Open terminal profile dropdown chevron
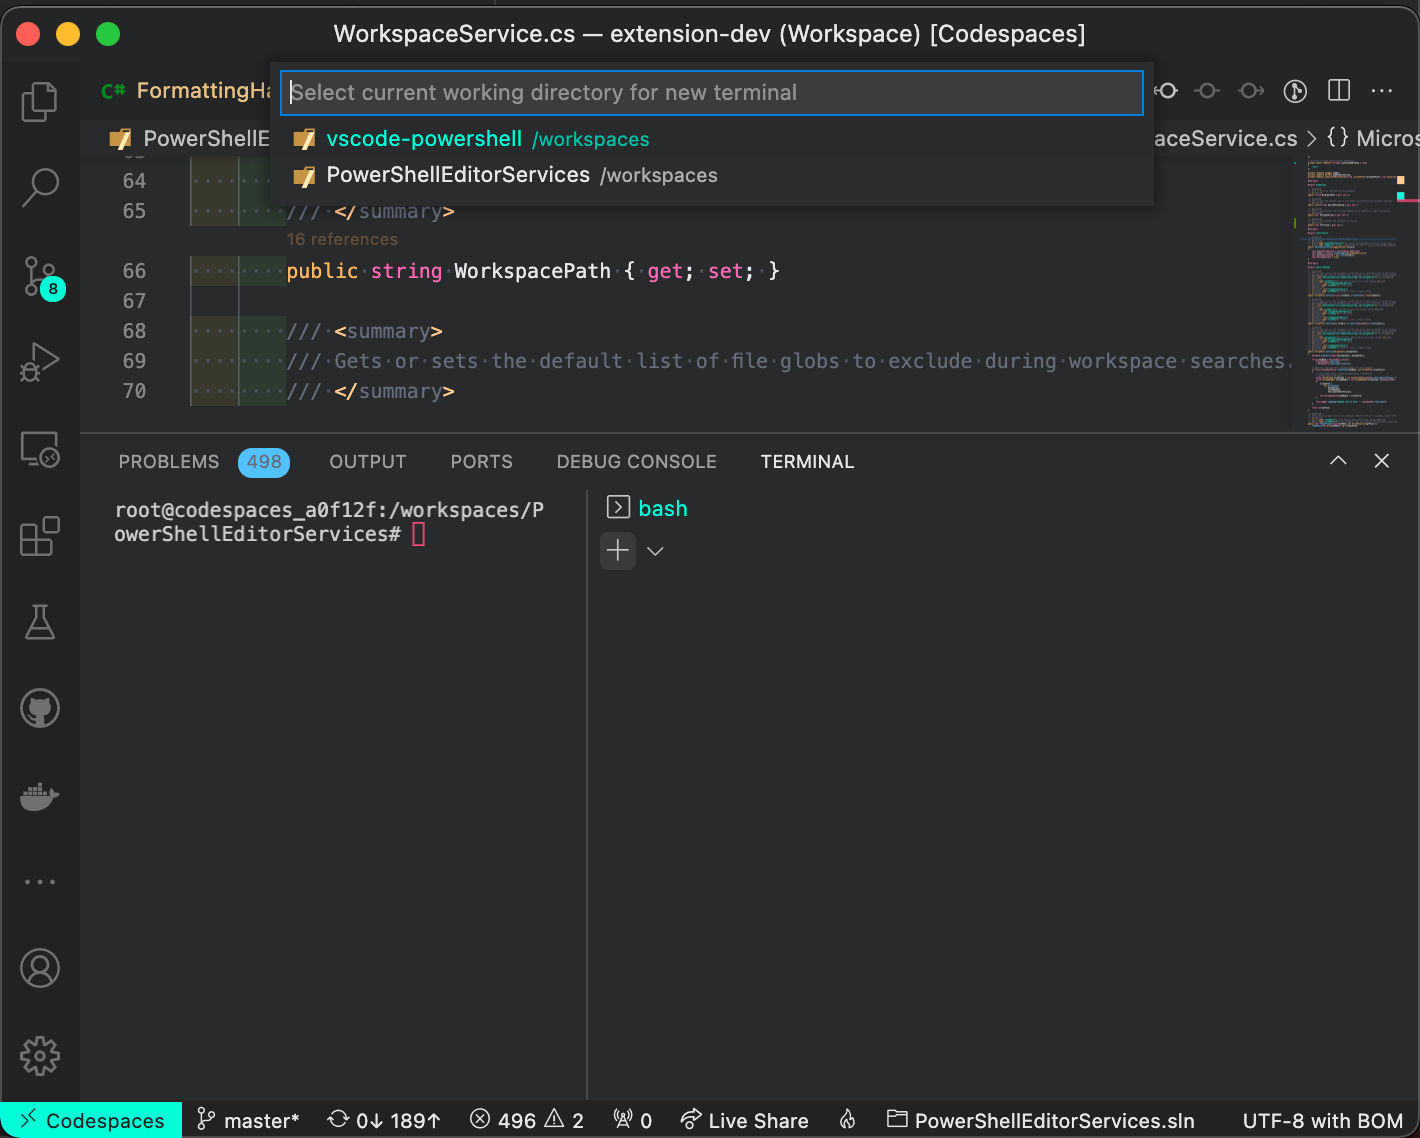The width and height of the screenshot is (1420, 1138). (x=655, y=550)
